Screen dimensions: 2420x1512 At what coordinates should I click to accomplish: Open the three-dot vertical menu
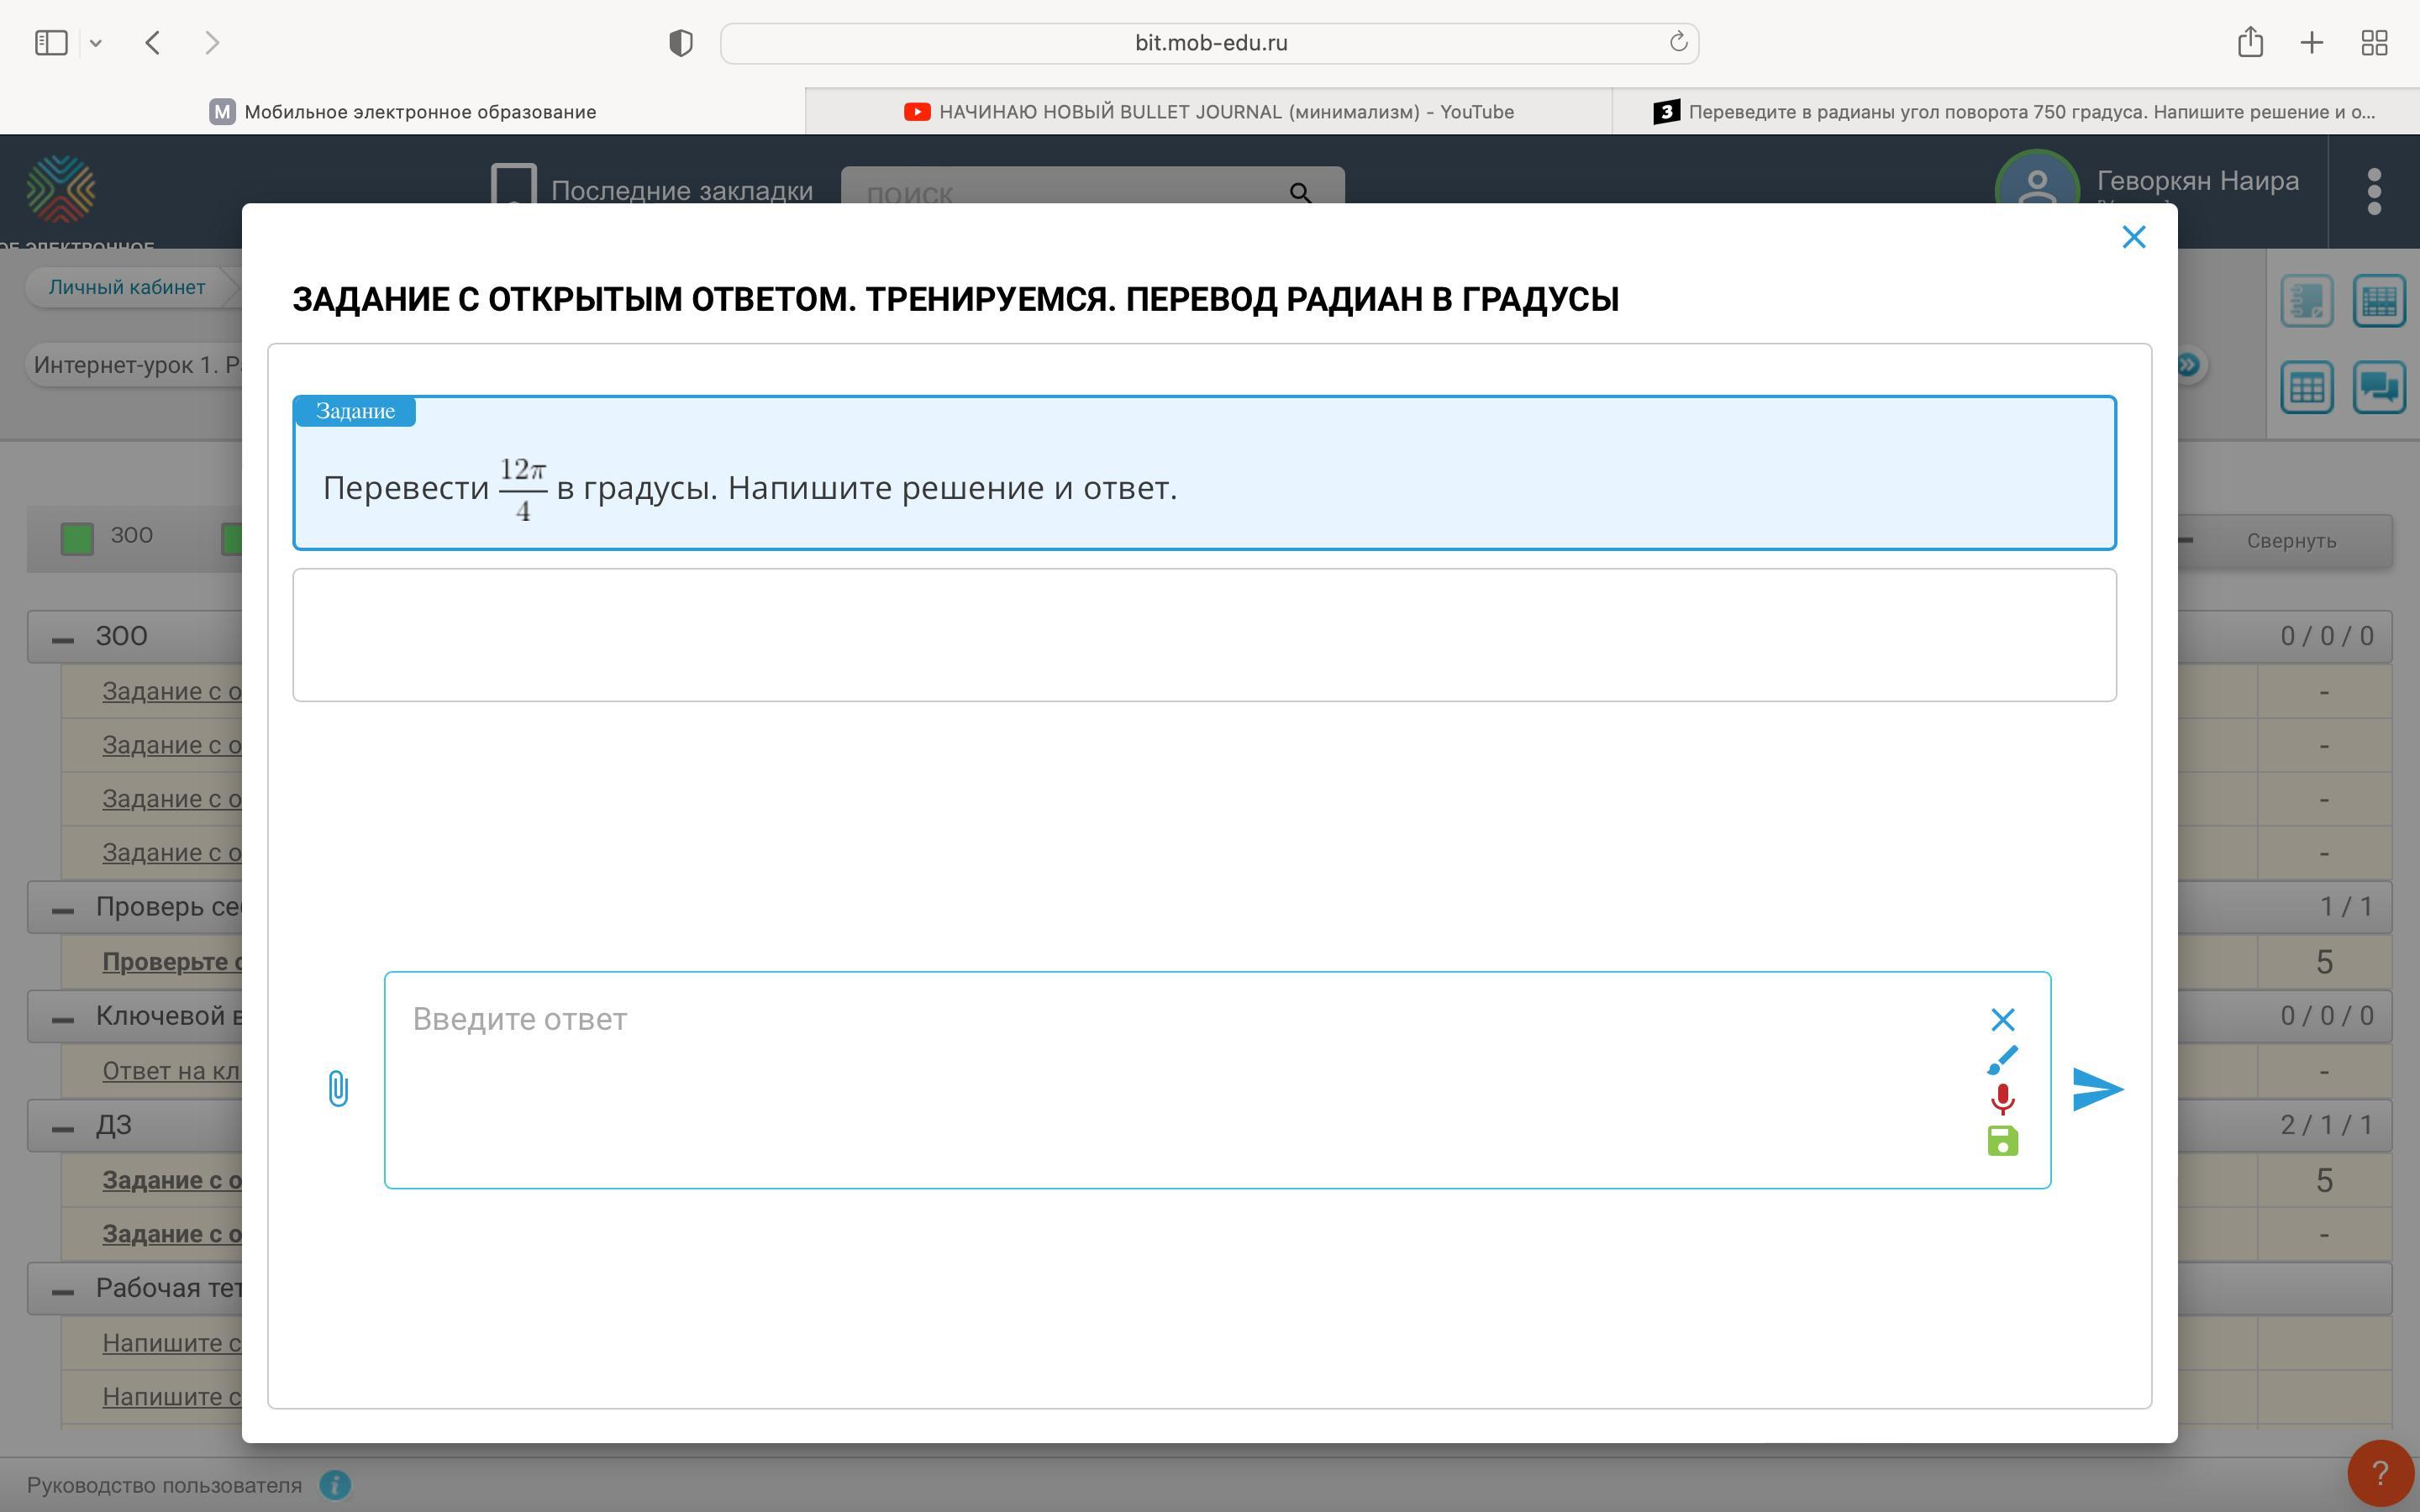[2374, 191]
